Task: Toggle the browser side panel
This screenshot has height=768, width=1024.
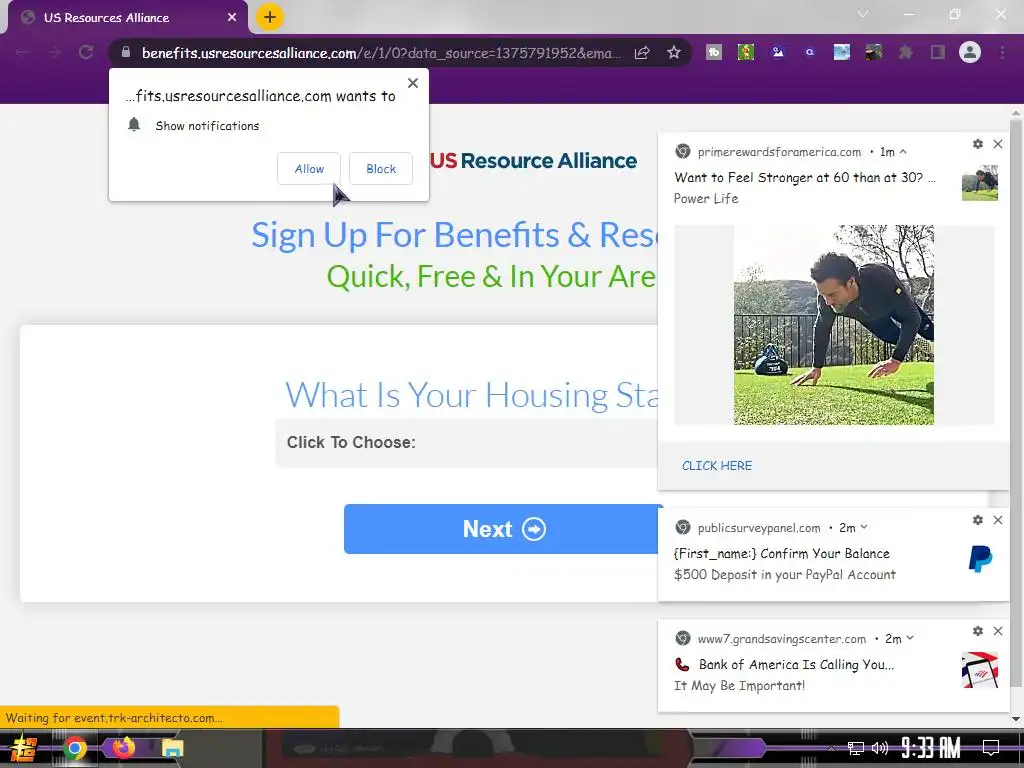Action: [x=938, y=52]
